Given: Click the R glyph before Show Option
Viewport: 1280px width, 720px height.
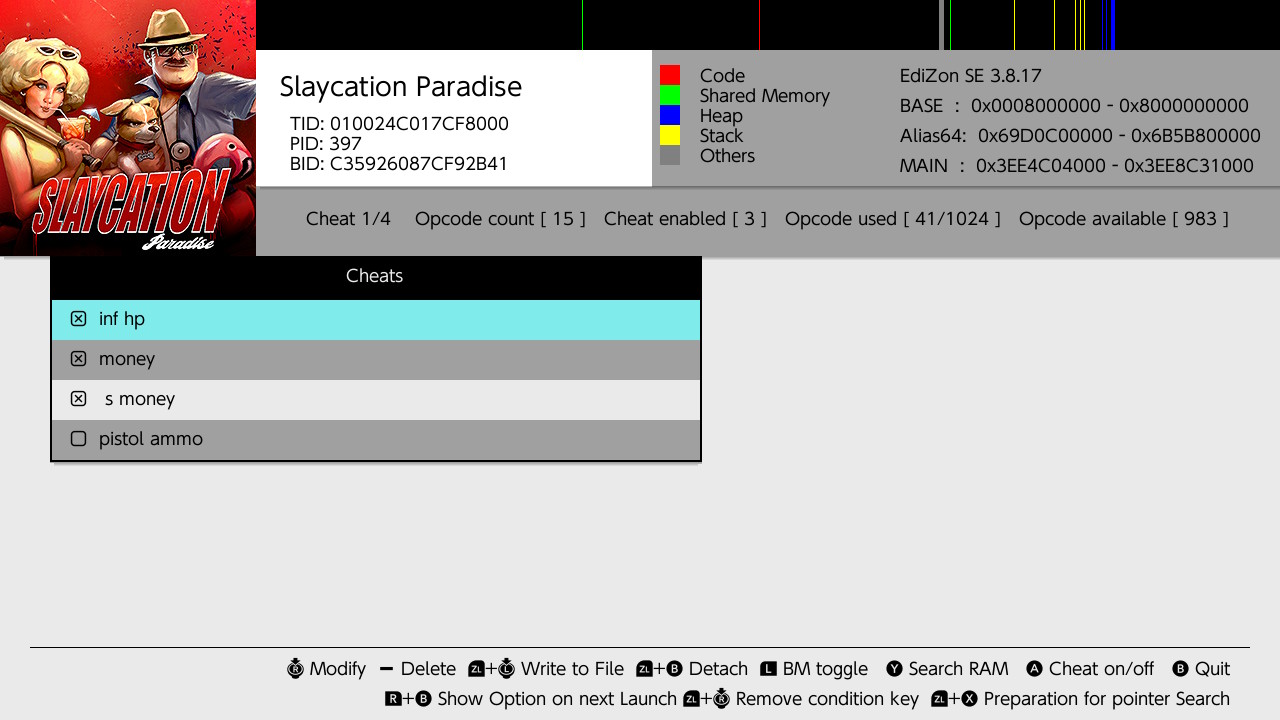Looking at the screenshot, I should coord(393,699).
